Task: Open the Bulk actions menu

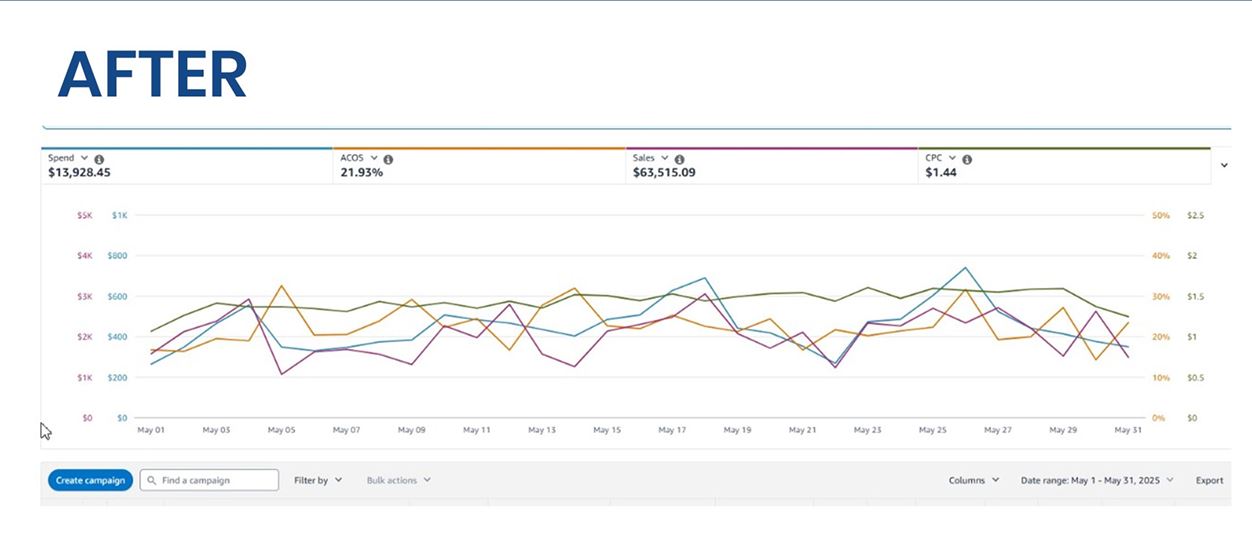Action: click(398, 481)
